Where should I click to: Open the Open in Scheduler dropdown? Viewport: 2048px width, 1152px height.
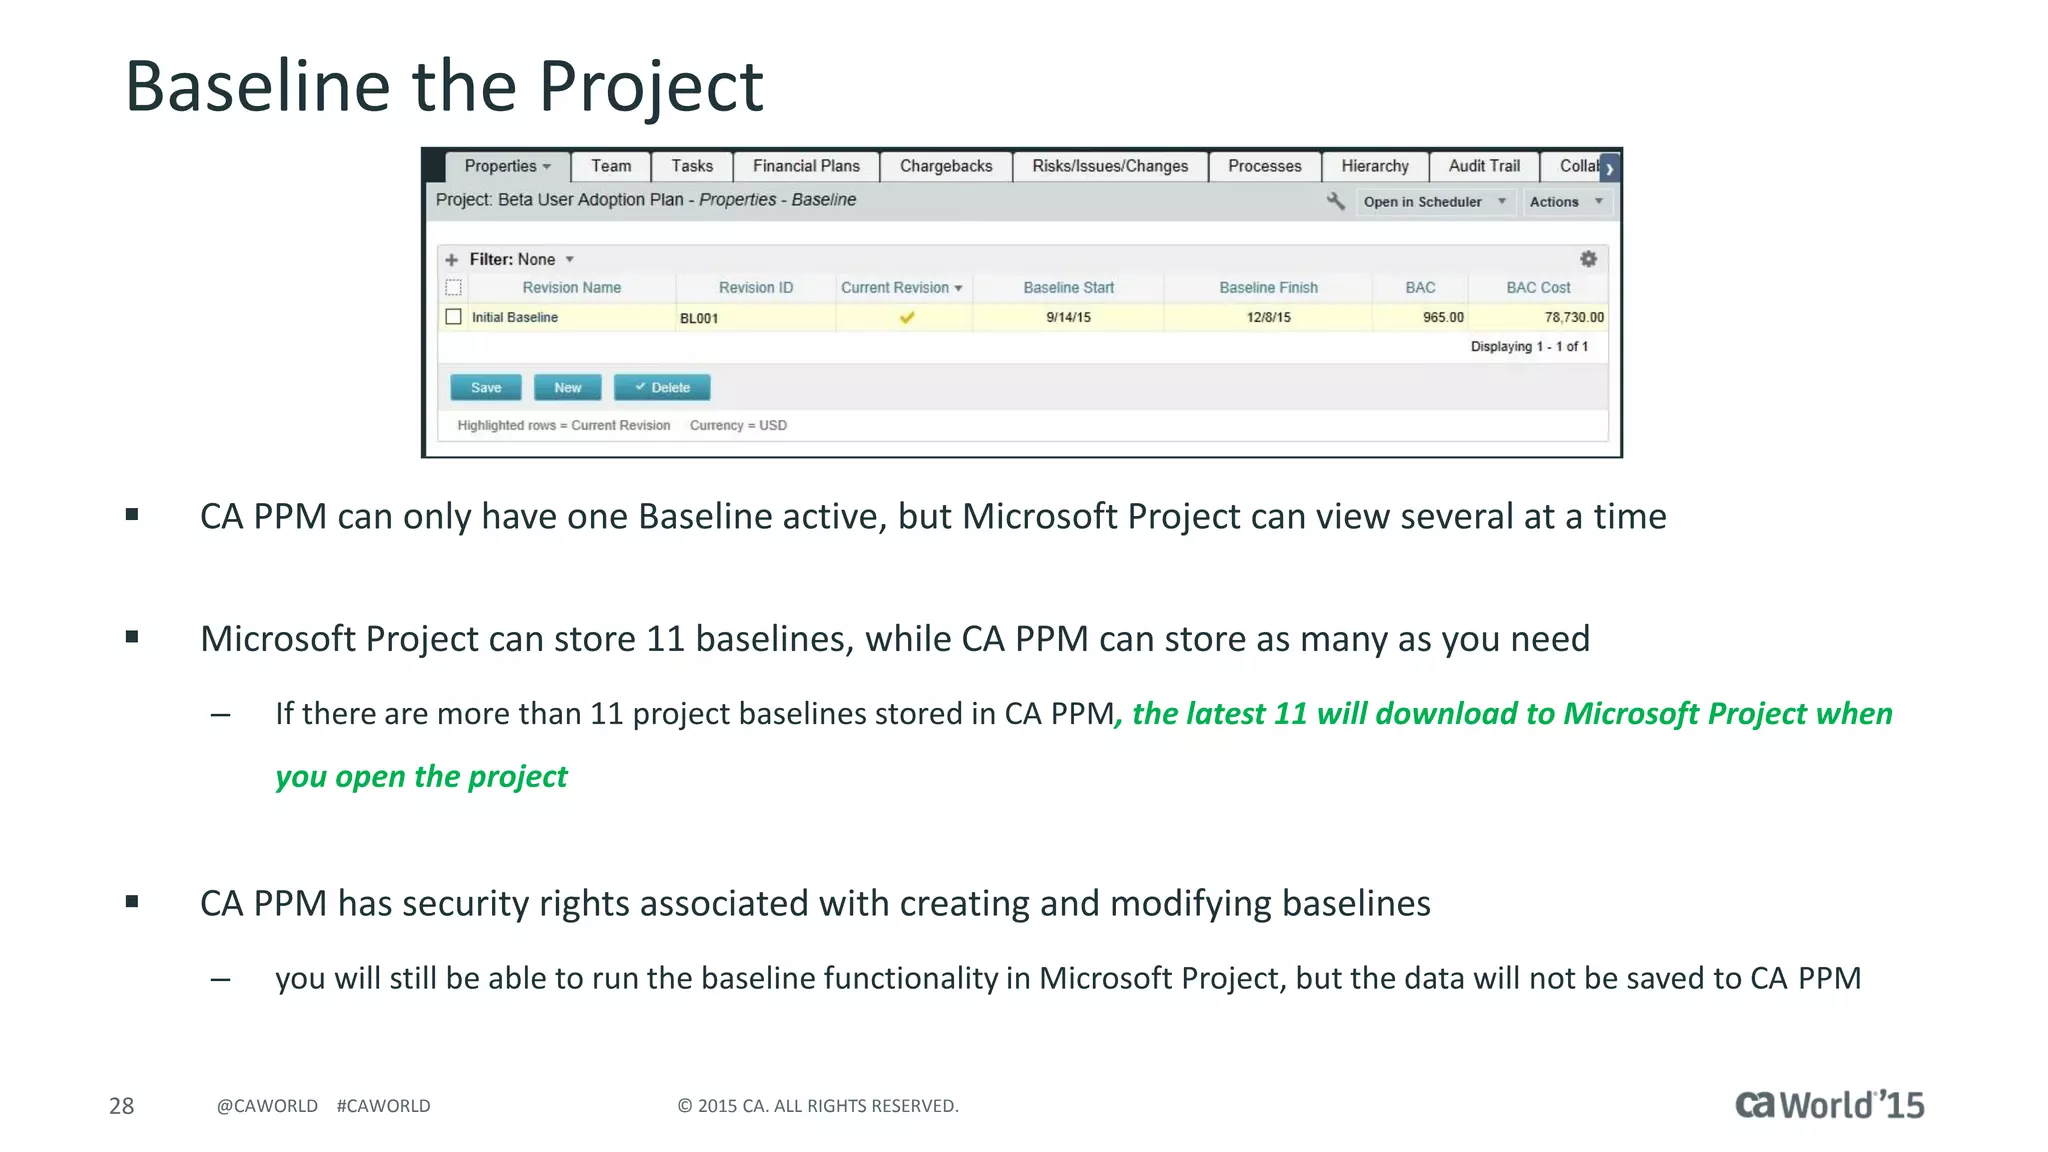pyautogui.click(x=1435, y=202)
